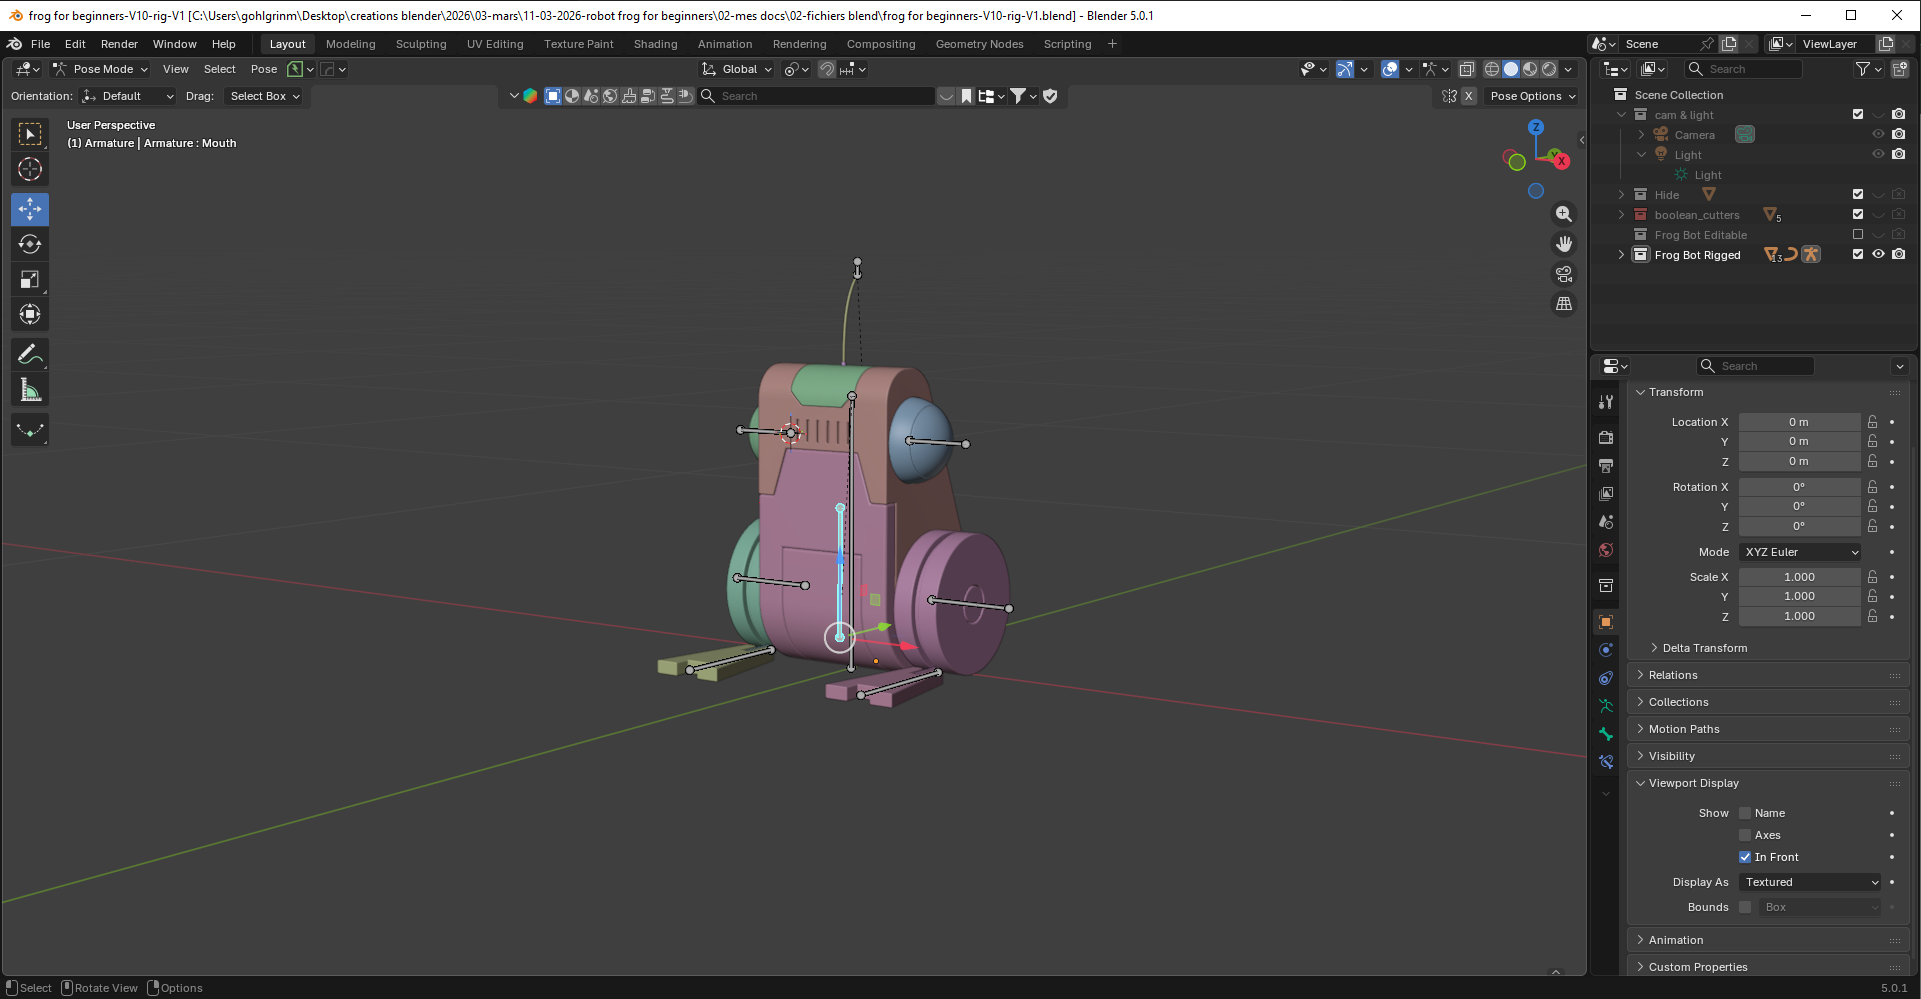
Task: Hide Frog Bot Rigged collection with eye icon
Action: (x=1878, y=255)
